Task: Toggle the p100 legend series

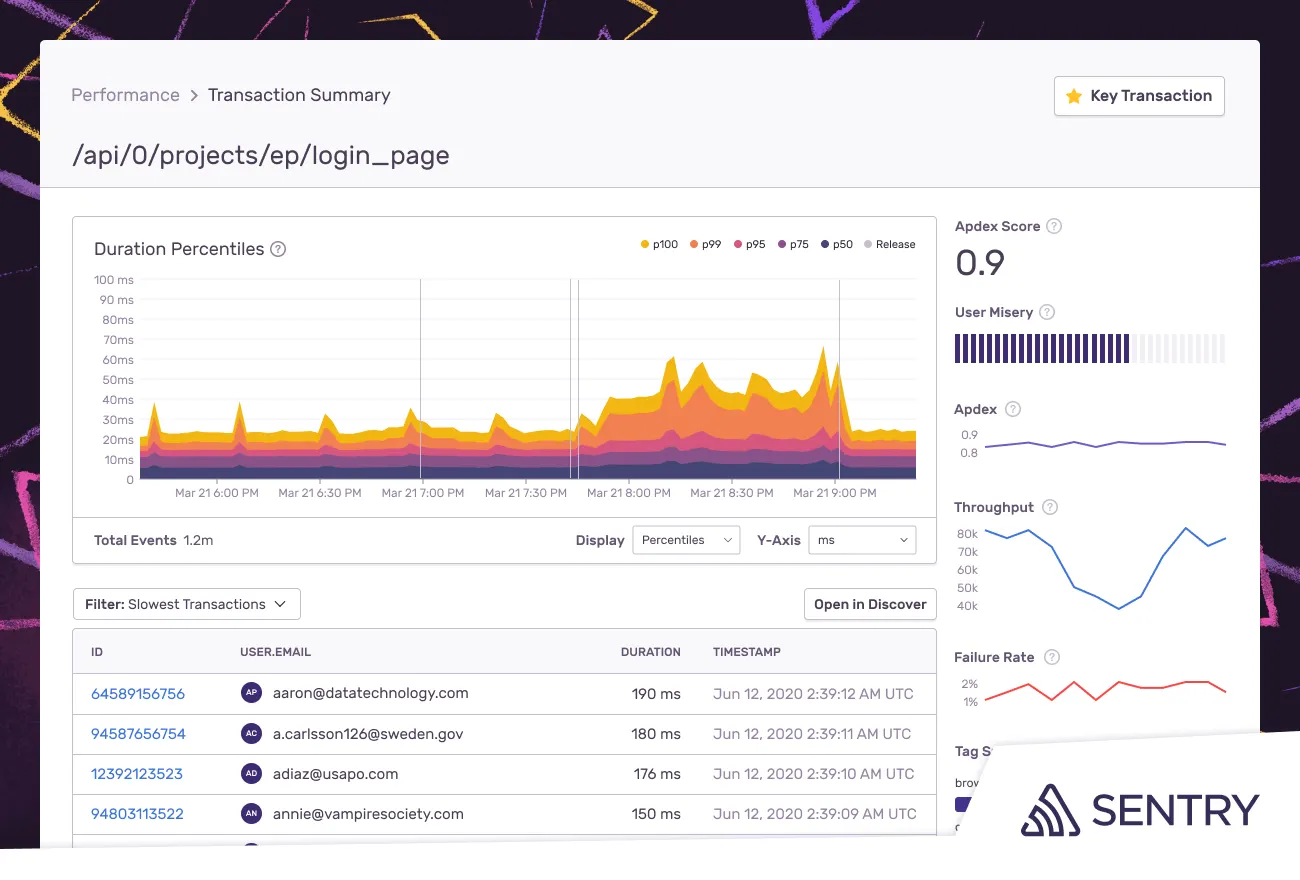Action: point(659,244)
